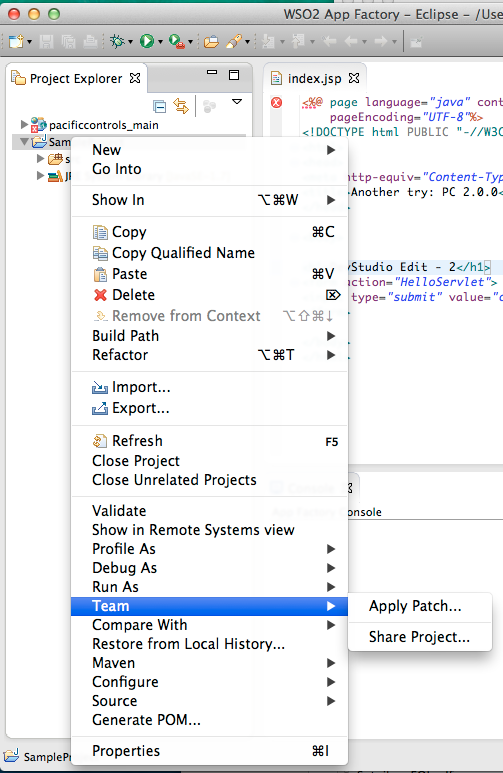Choose Refresh from context menu
The height and width of the screenshot is (773, 503).
pyautogui.click(x=209, y=441)
